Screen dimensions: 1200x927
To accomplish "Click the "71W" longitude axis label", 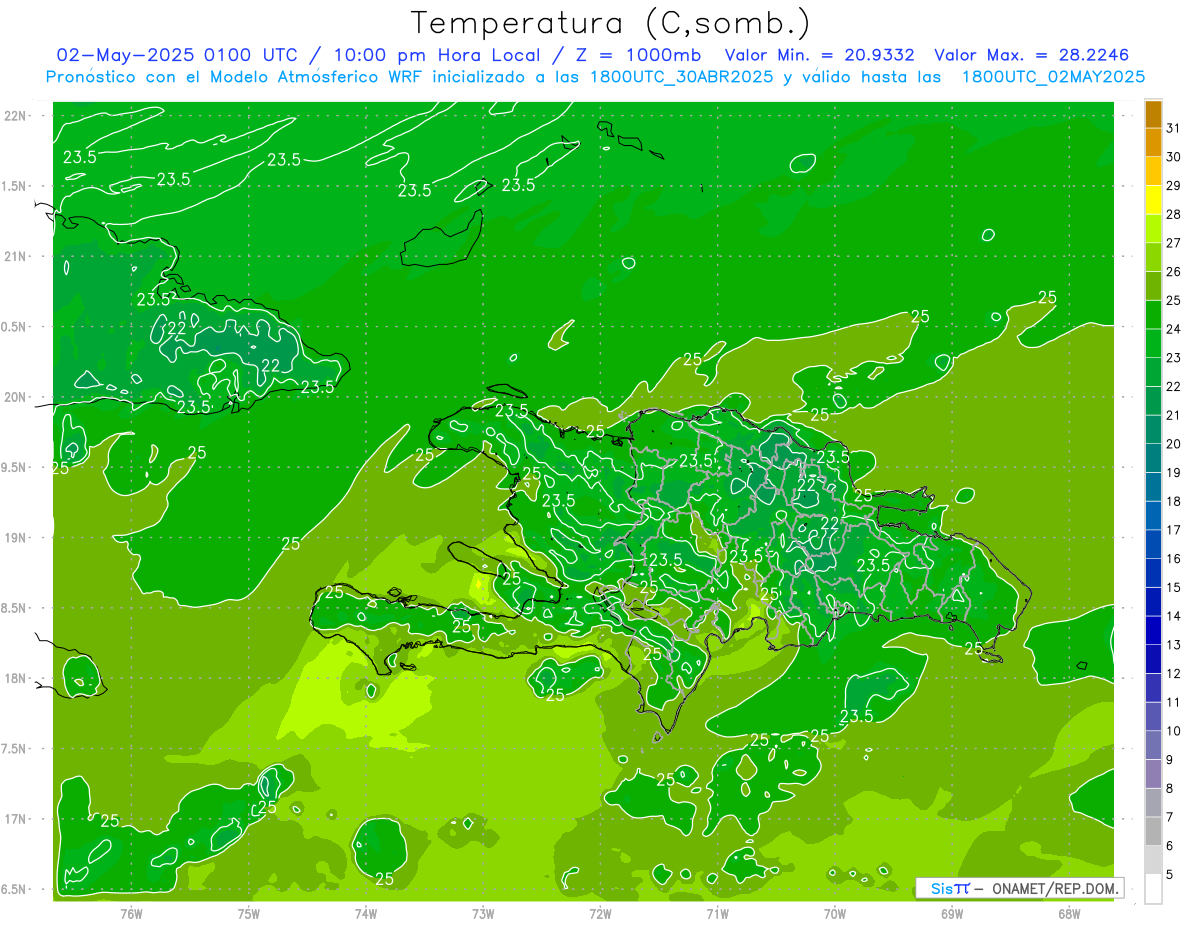I will point(717,913).
